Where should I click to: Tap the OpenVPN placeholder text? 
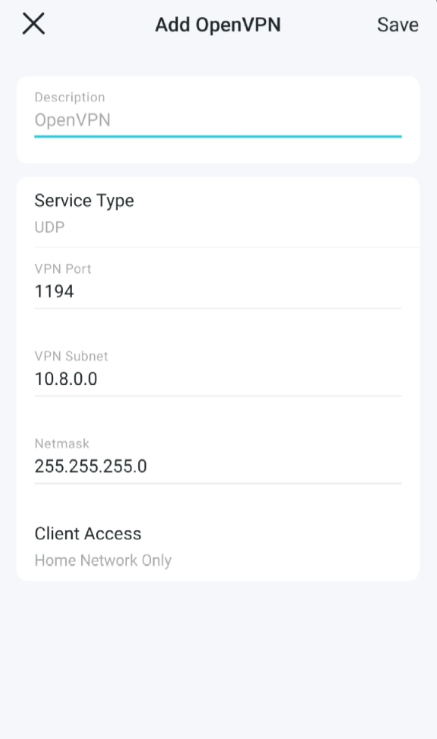coord(72,120)
